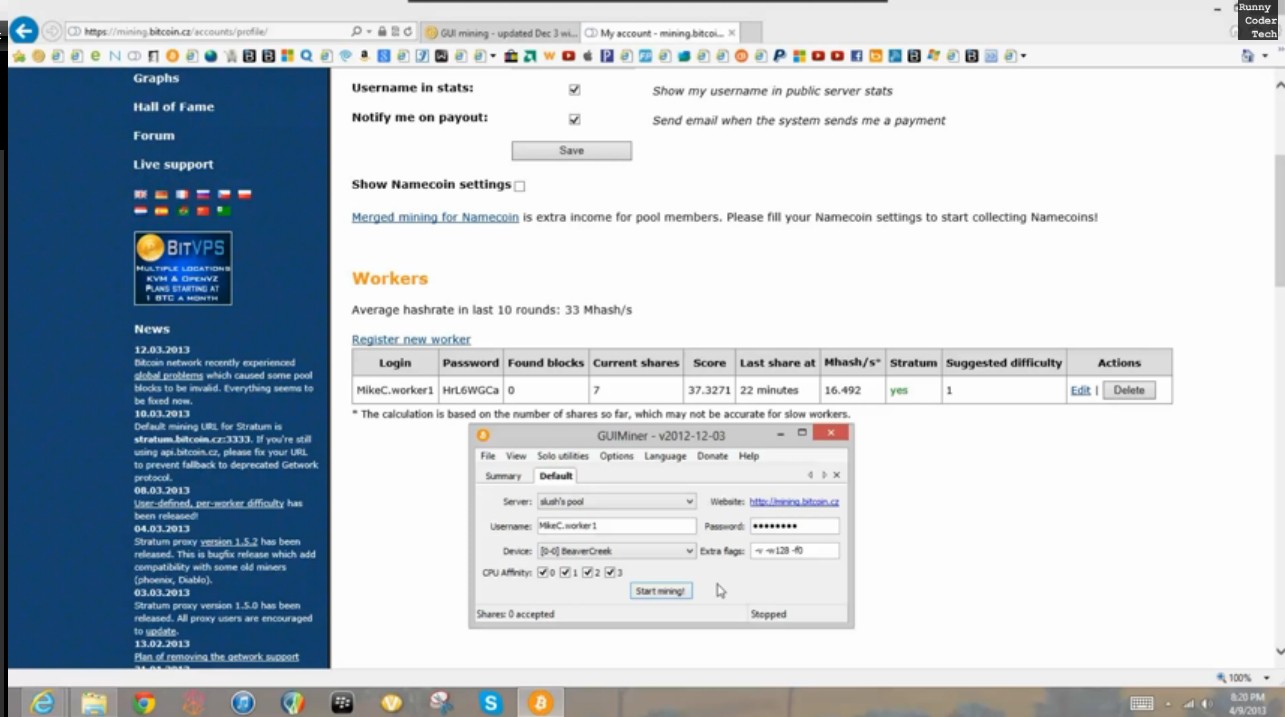Open the GUIMiner Donate menu
This screenshot has height=717, width=1285.
(713, 456)
